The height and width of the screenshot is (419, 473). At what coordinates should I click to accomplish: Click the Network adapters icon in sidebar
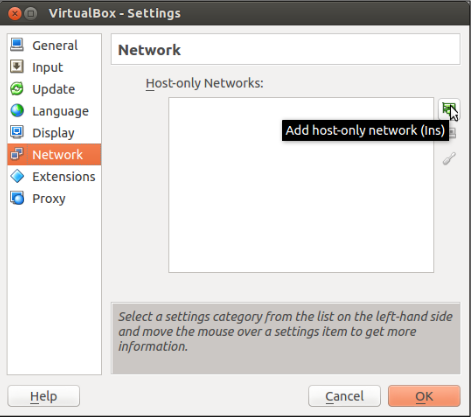pyautogui.click(x=17, y=154)
